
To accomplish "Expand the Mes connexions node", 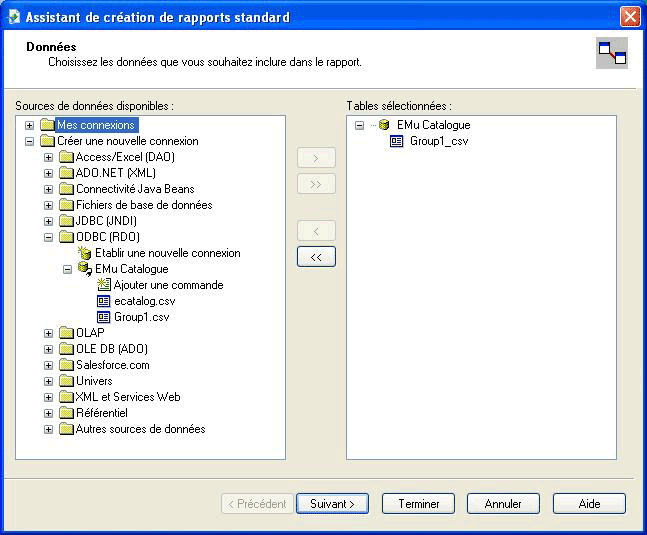I will [x=30, y=125].
